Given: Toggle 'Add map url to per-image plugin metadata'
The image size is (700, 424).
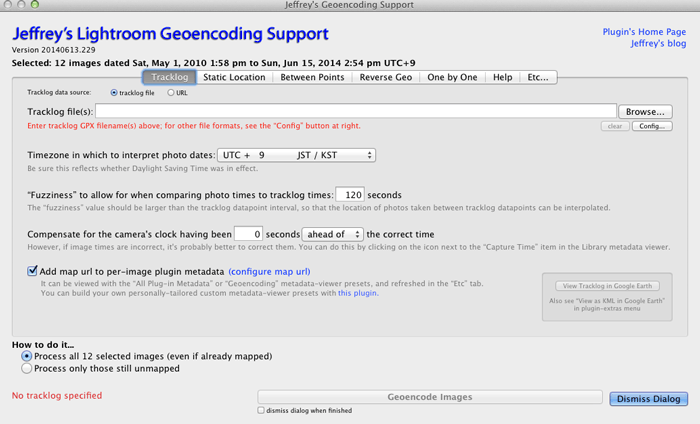Looking at the screenshot, I should pos(32,271).
